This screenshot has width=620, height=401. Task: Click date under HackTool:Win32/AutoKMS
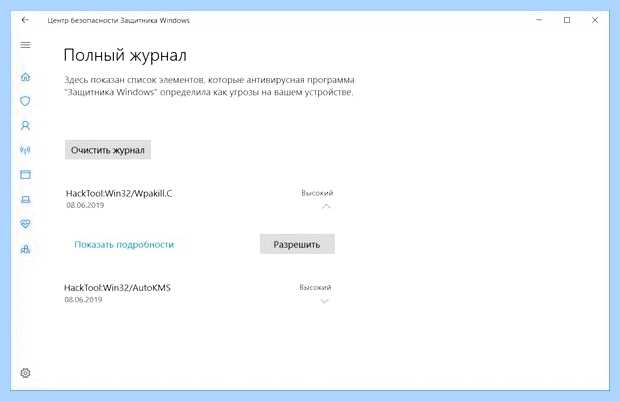tap(83, 299)
